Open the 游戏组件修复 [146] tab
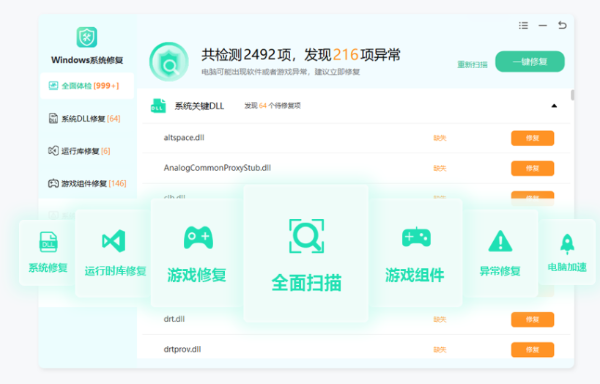The image size is (600, 384). (87, 184)
